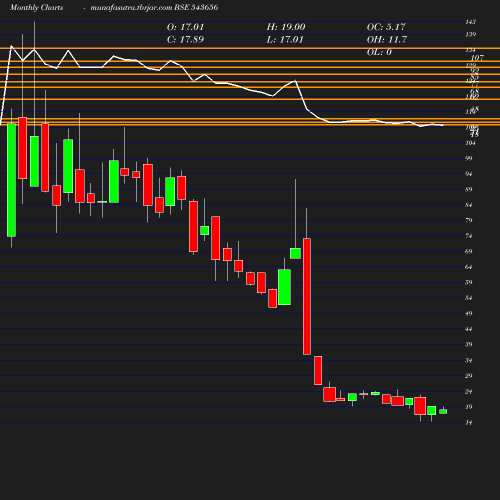
Task: Click the 39 price axis label
Action: (x=469, y=345)
